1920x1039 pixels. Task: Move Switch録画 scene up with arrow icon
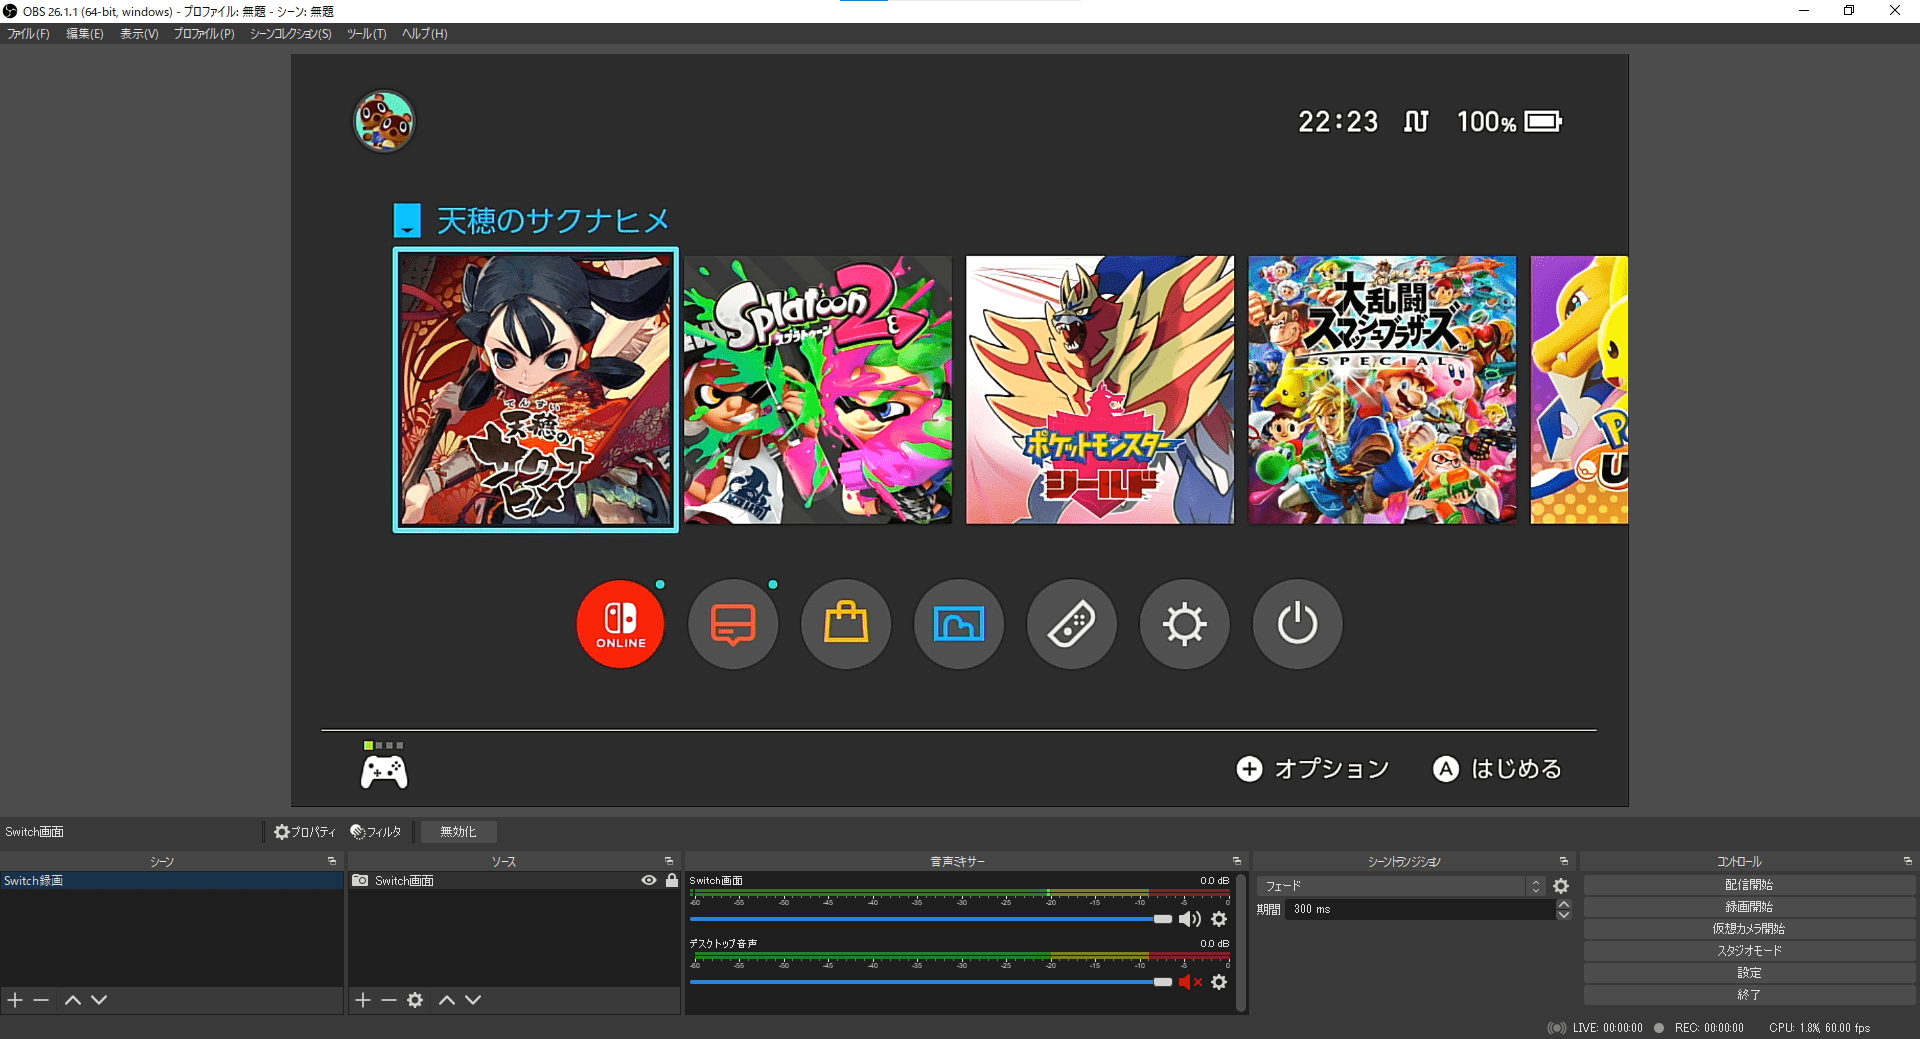pos(72,999)
